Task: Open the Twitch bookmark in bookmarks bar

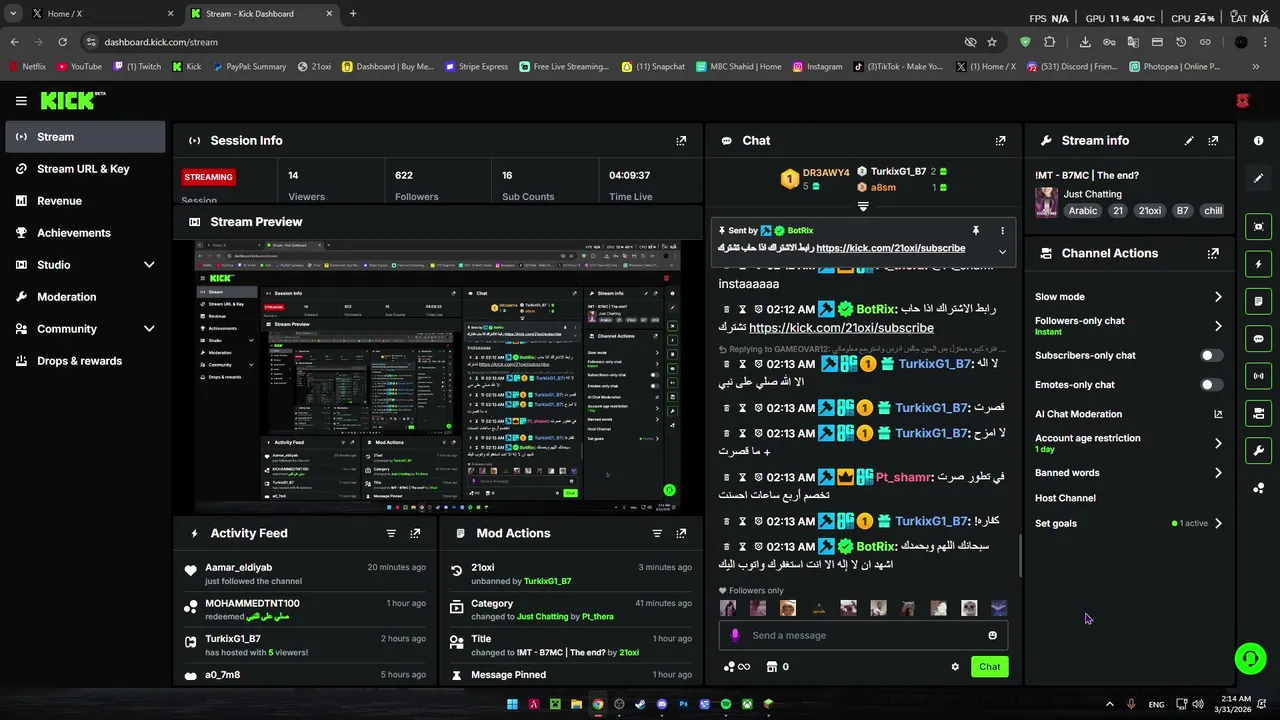Action: [137, 67]
